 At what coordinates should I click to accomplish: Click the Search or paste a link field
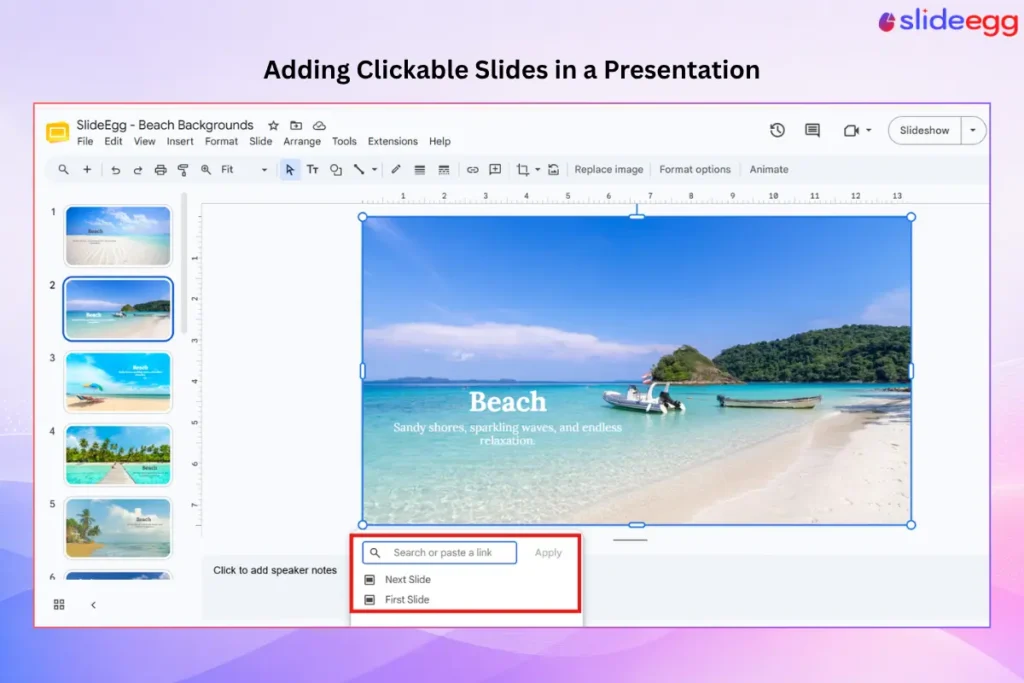point(440,553)
